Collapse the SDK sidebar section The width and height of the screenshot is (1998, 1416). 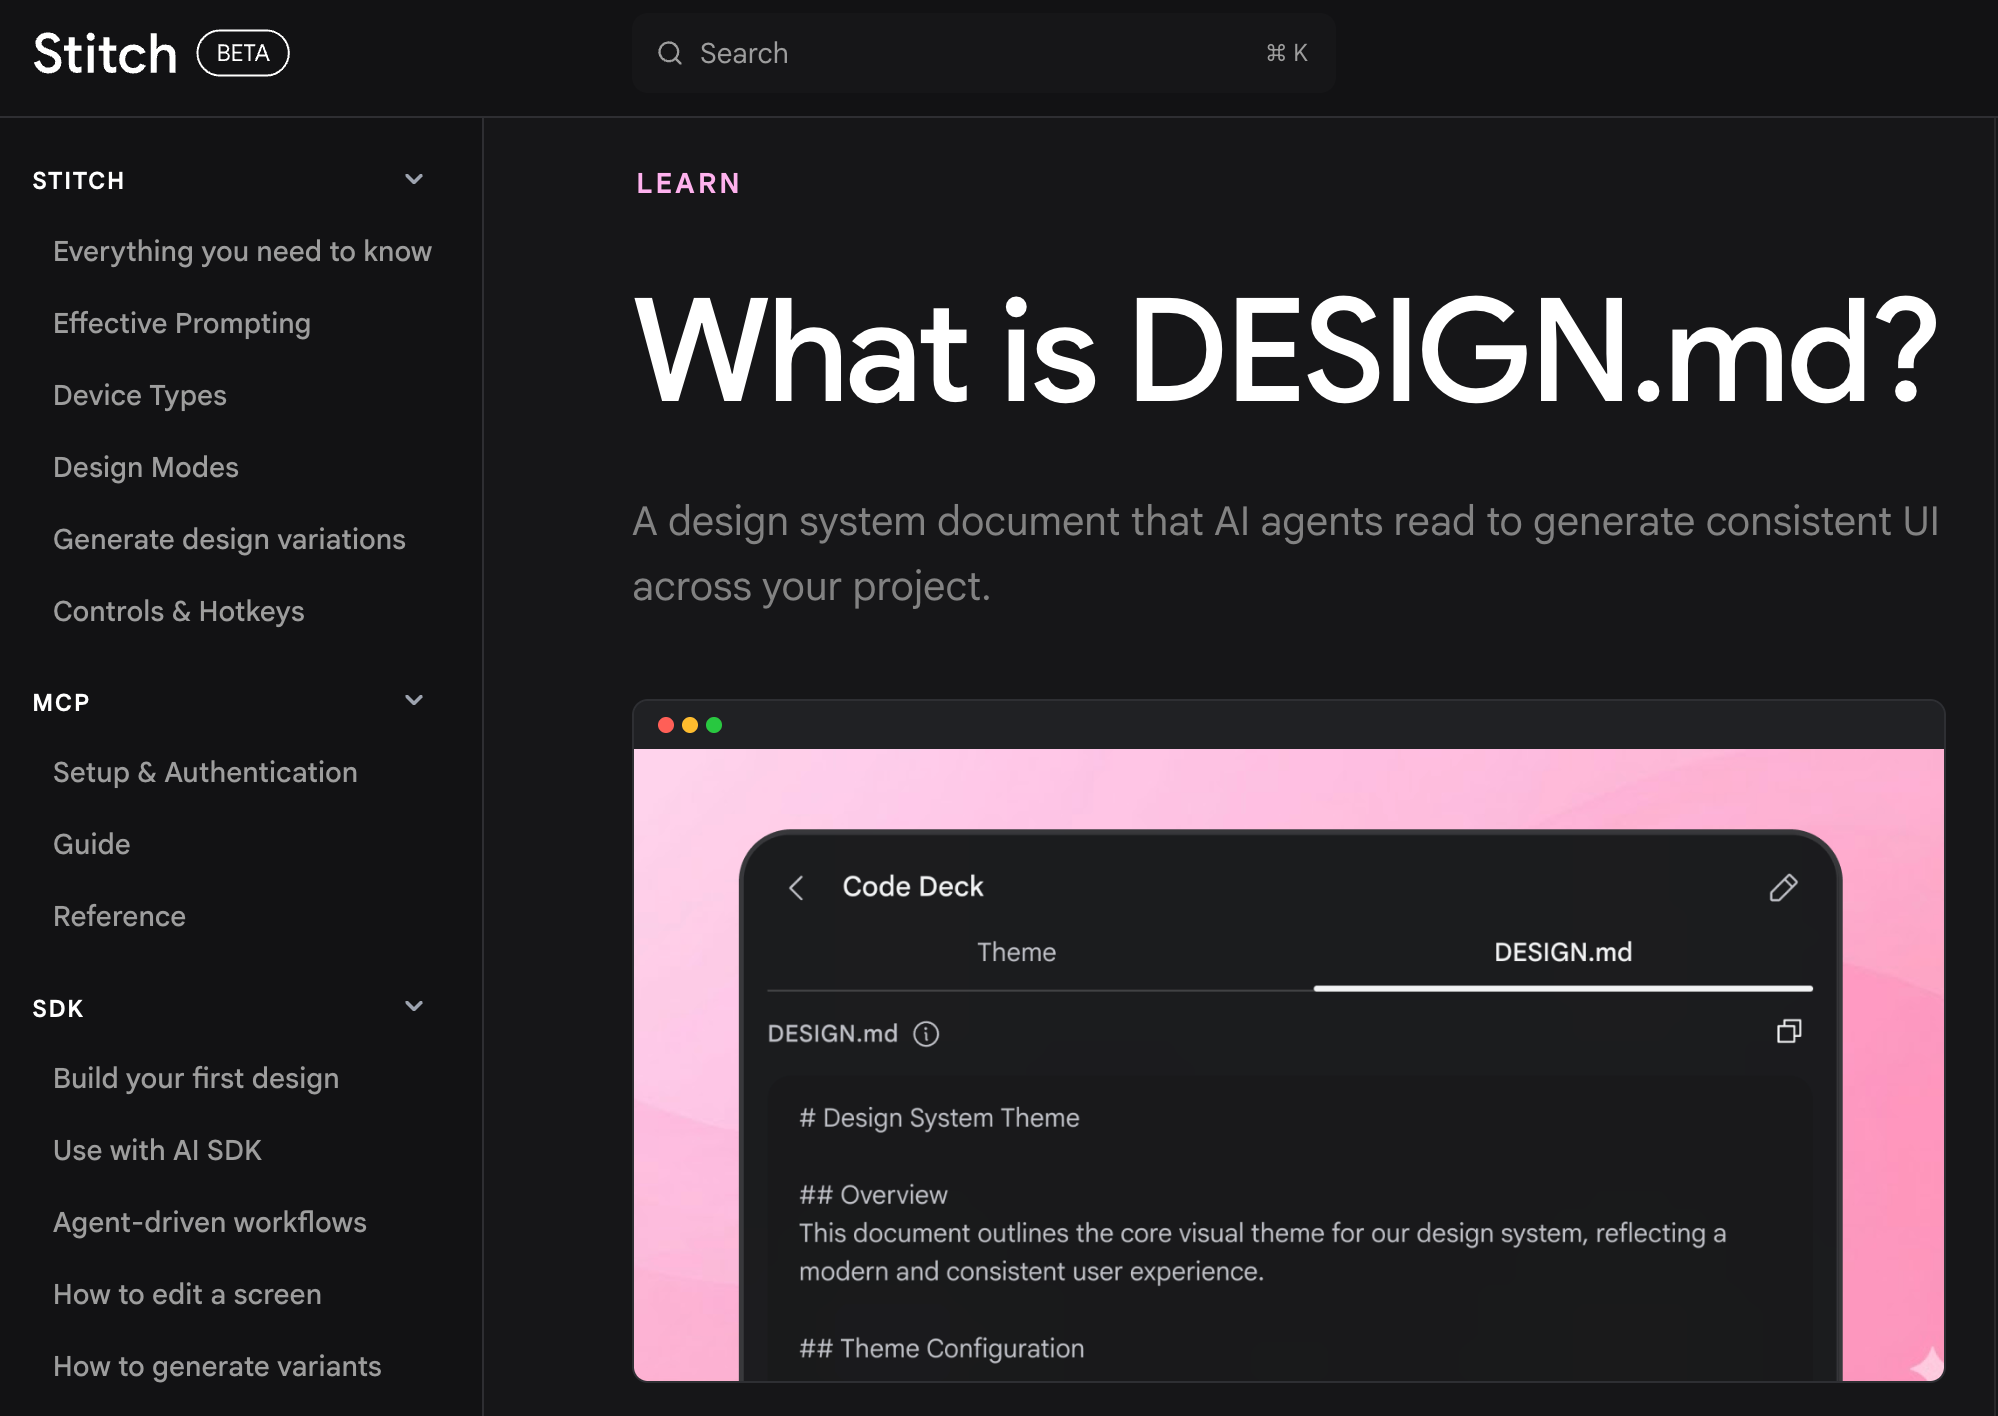tap(414, 1006)
